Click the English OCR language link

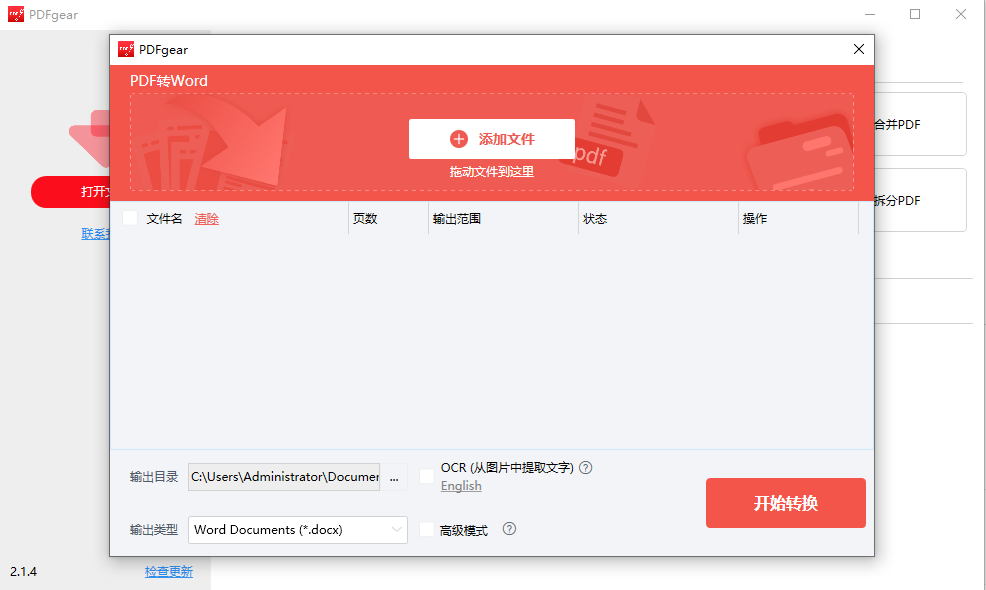coord(461,485)
